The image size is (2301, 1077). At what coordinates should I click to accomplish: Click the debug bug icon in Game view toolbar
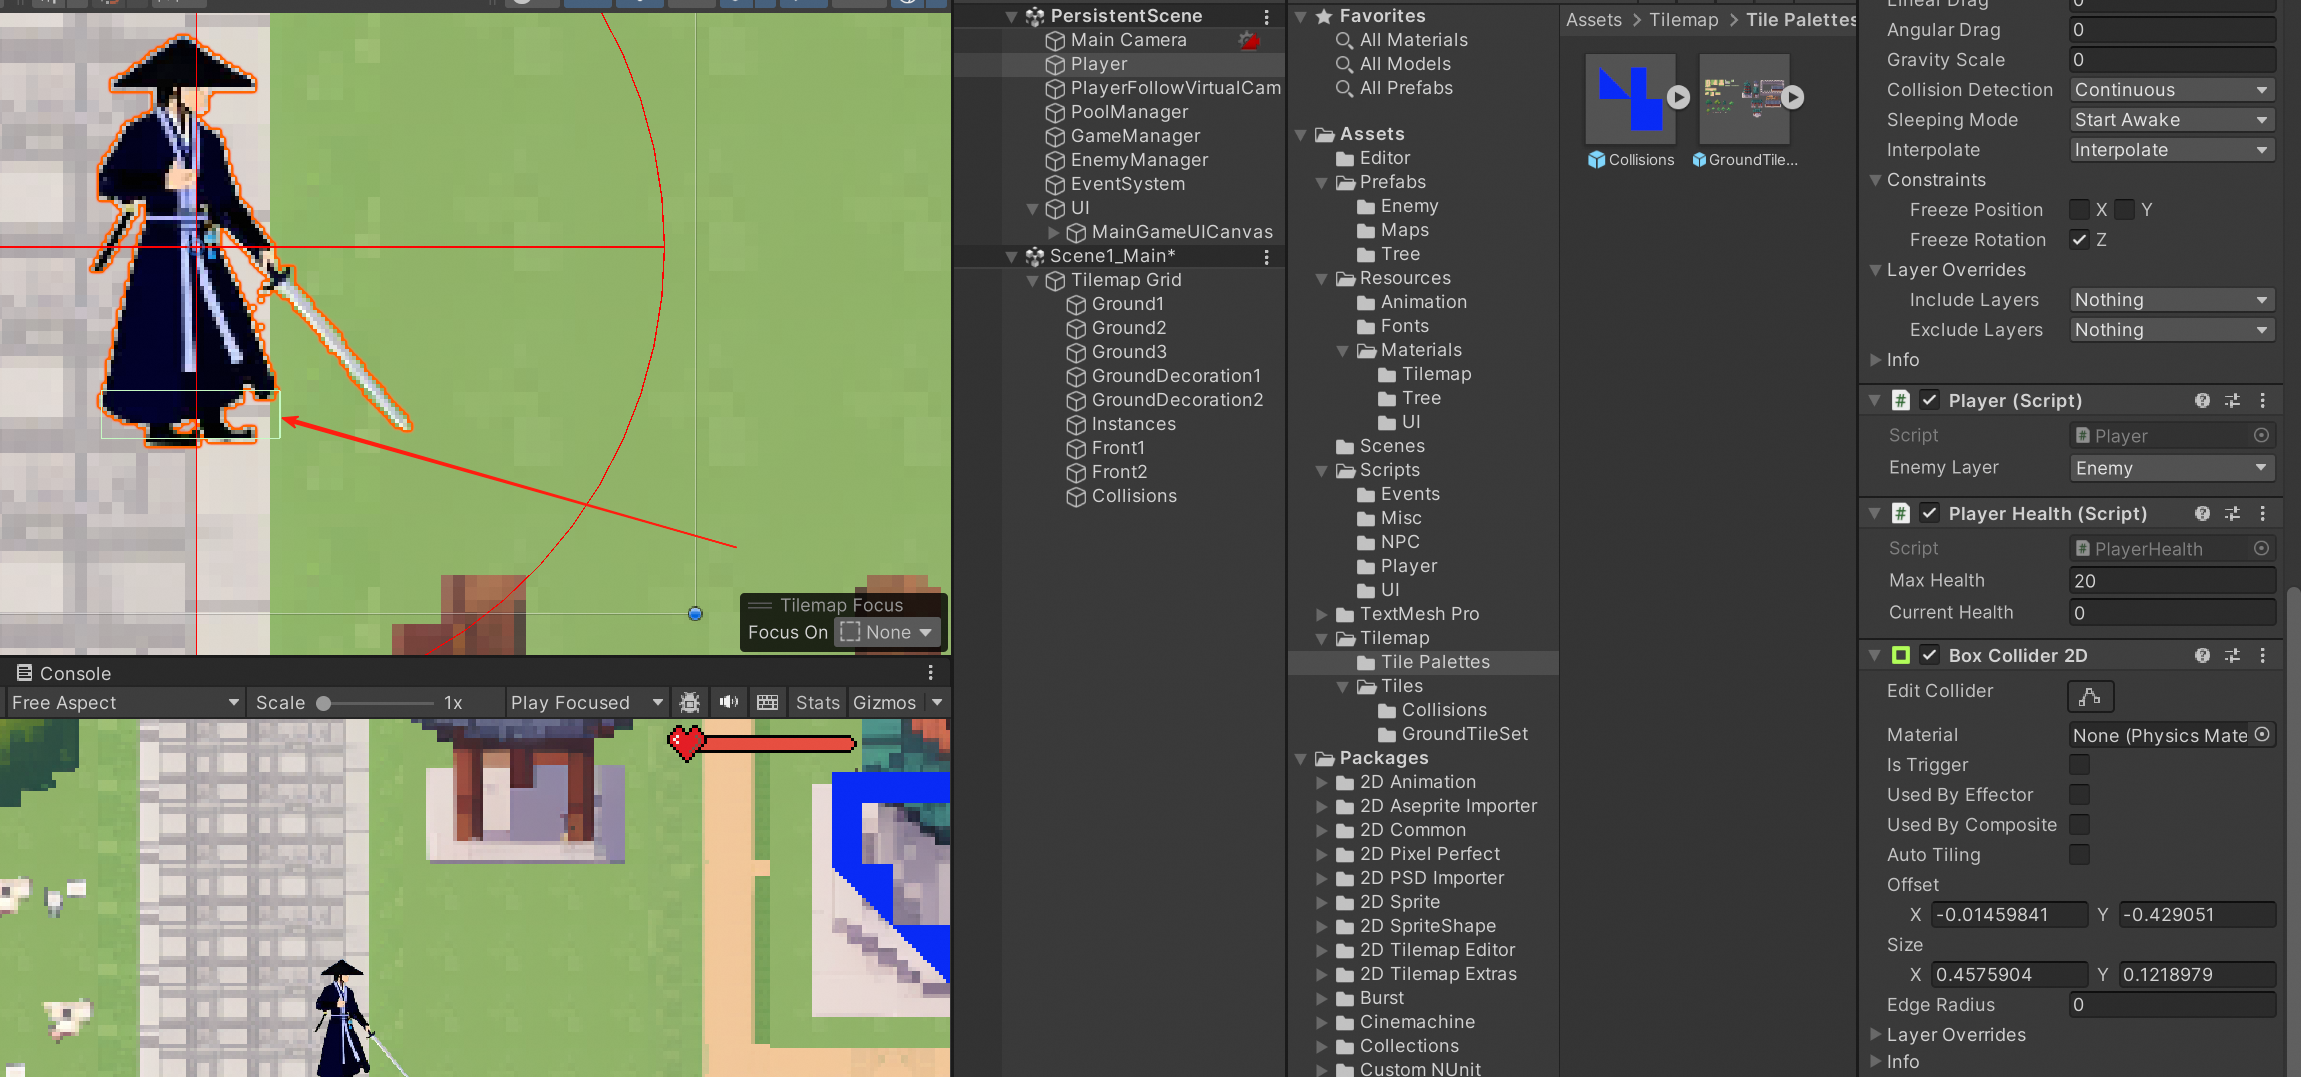tap(689, 702)
